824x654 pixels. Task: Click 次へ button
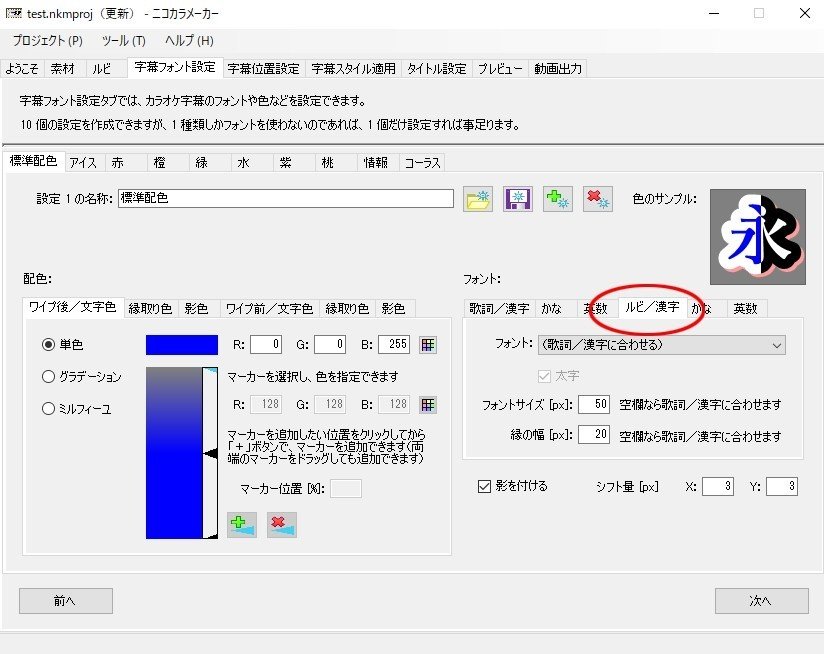[x=761, y=600]
